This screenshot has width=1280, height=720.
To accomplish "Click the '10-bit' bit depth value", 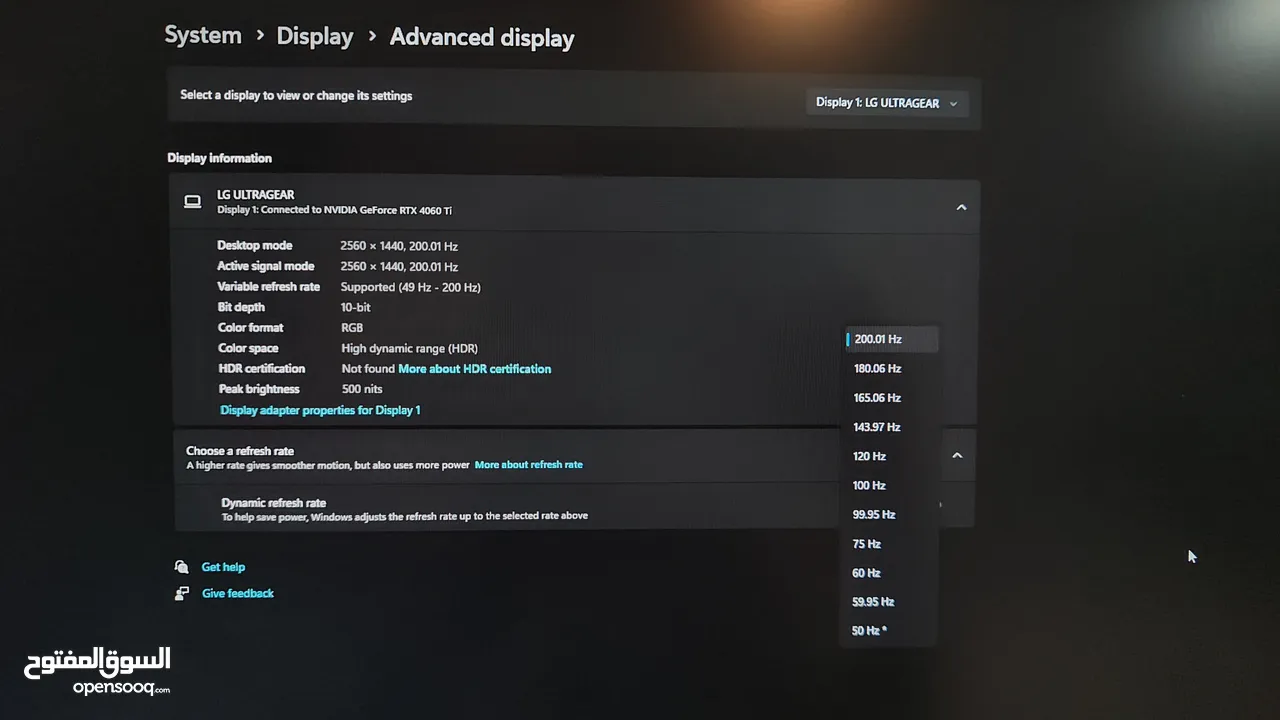I will 356,307.
